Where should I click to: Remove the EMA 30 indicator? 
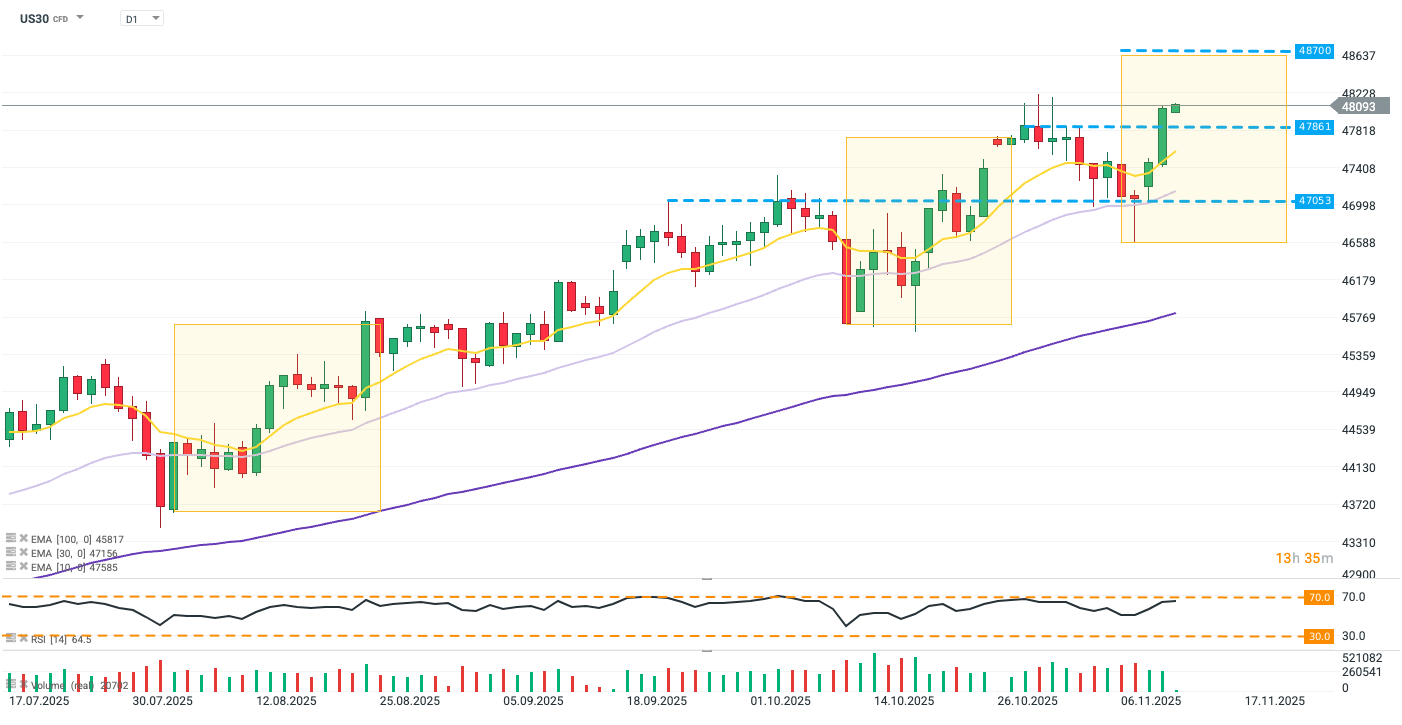(x=23, y=552)
